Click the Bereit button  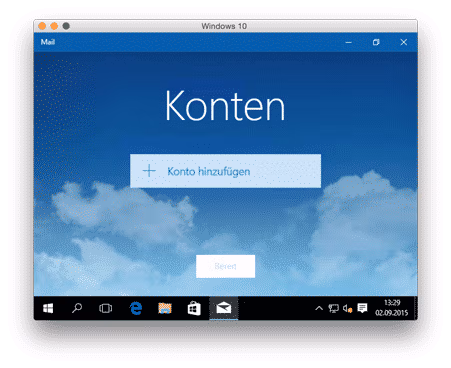coord(225,266)
